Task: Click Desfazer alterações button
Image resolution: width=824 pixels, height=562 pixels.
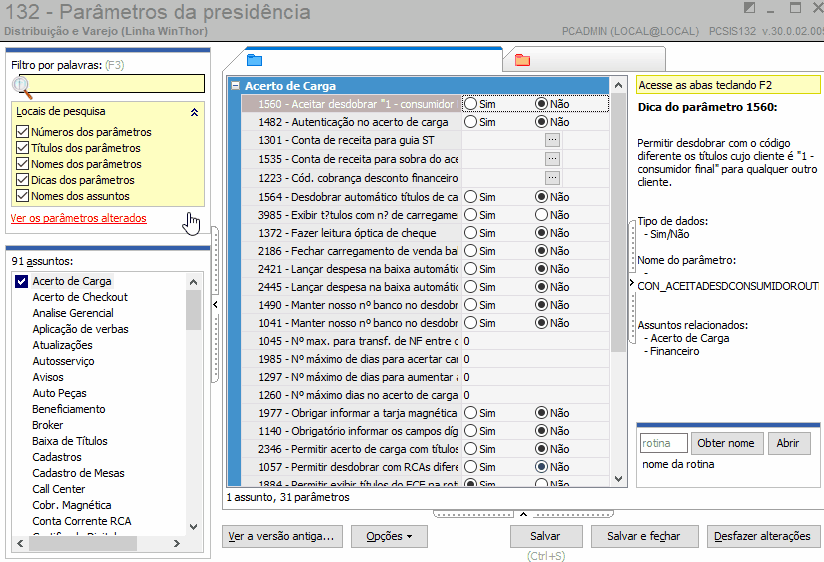Action: [x=763, y=536]
